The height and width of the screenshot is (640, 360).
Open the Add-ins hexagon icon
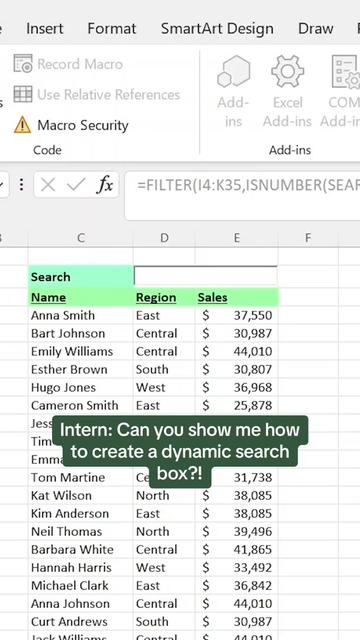[x=233, y=72]
